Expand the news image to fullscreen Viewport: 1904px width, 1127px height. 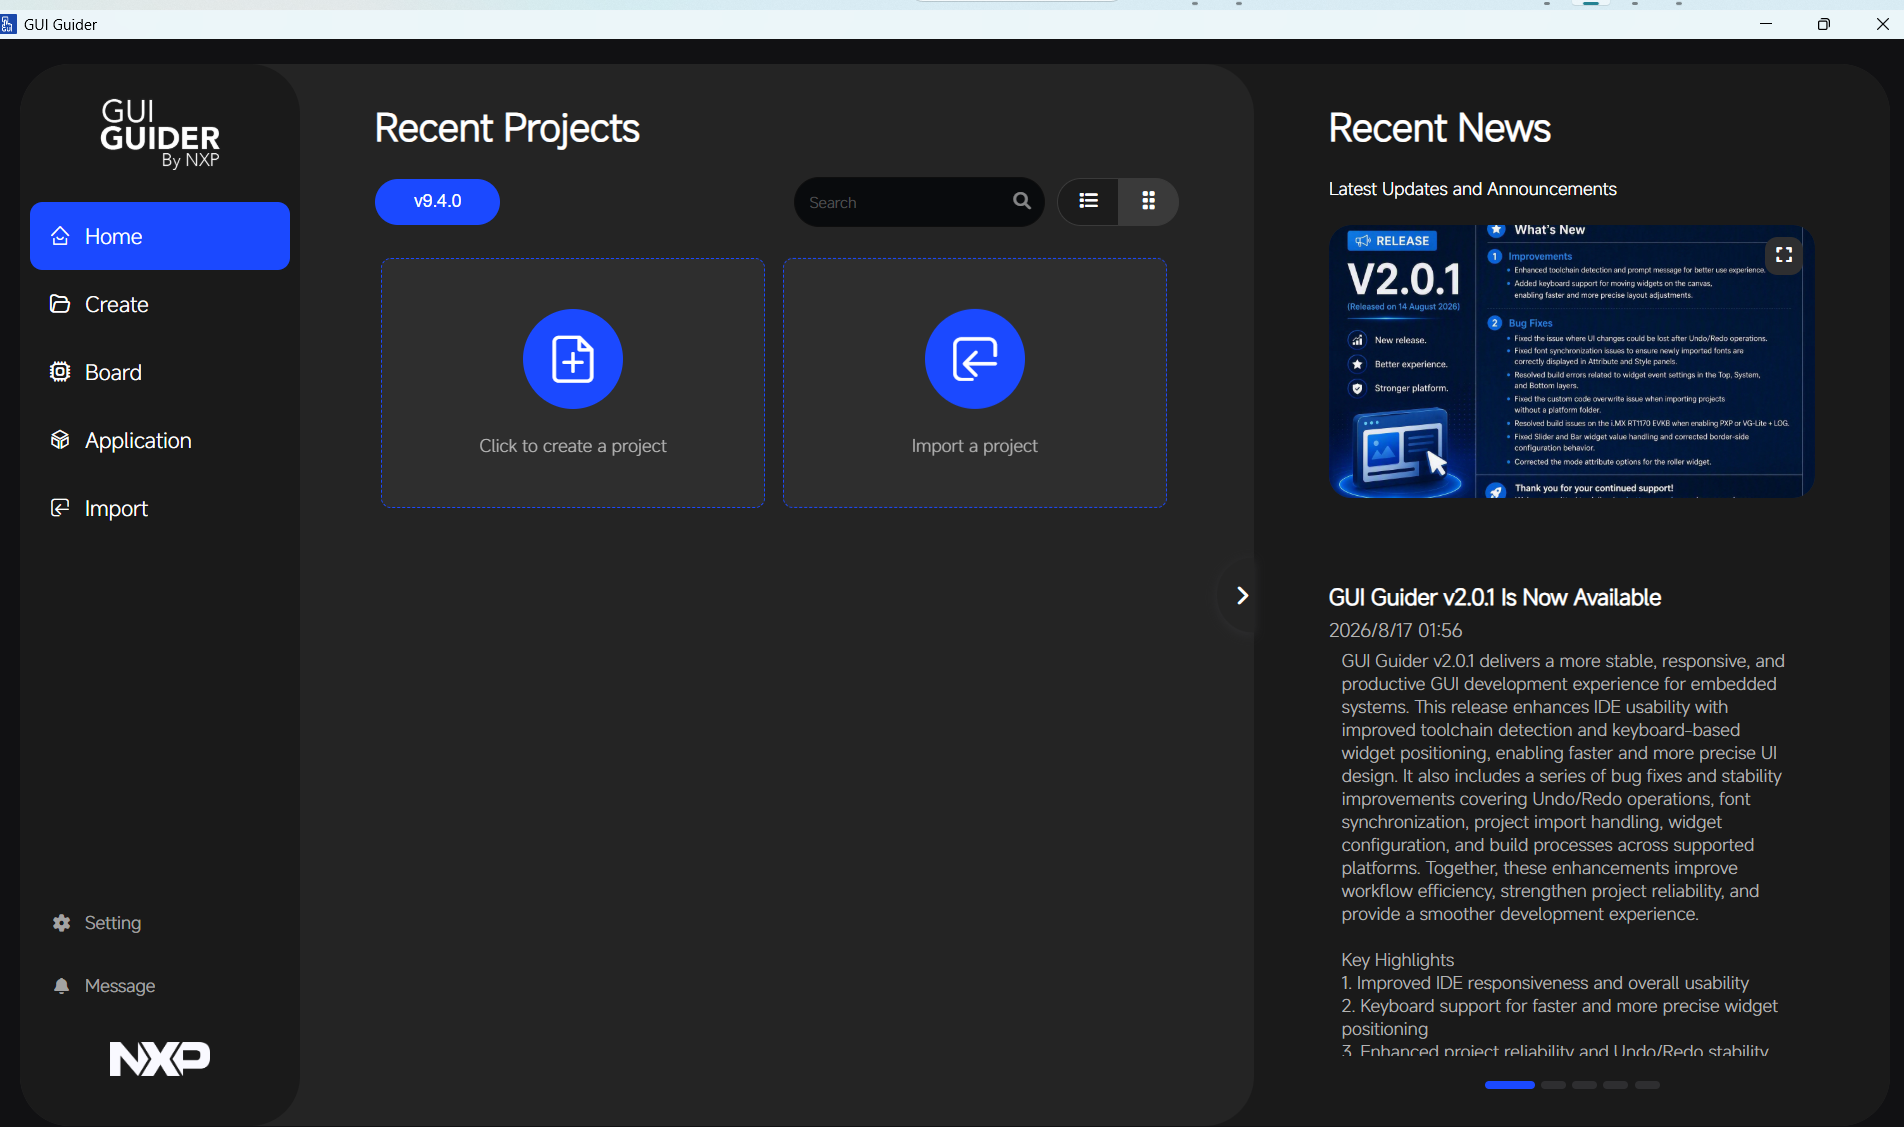pyautogui.click(x=1784, y=255)
